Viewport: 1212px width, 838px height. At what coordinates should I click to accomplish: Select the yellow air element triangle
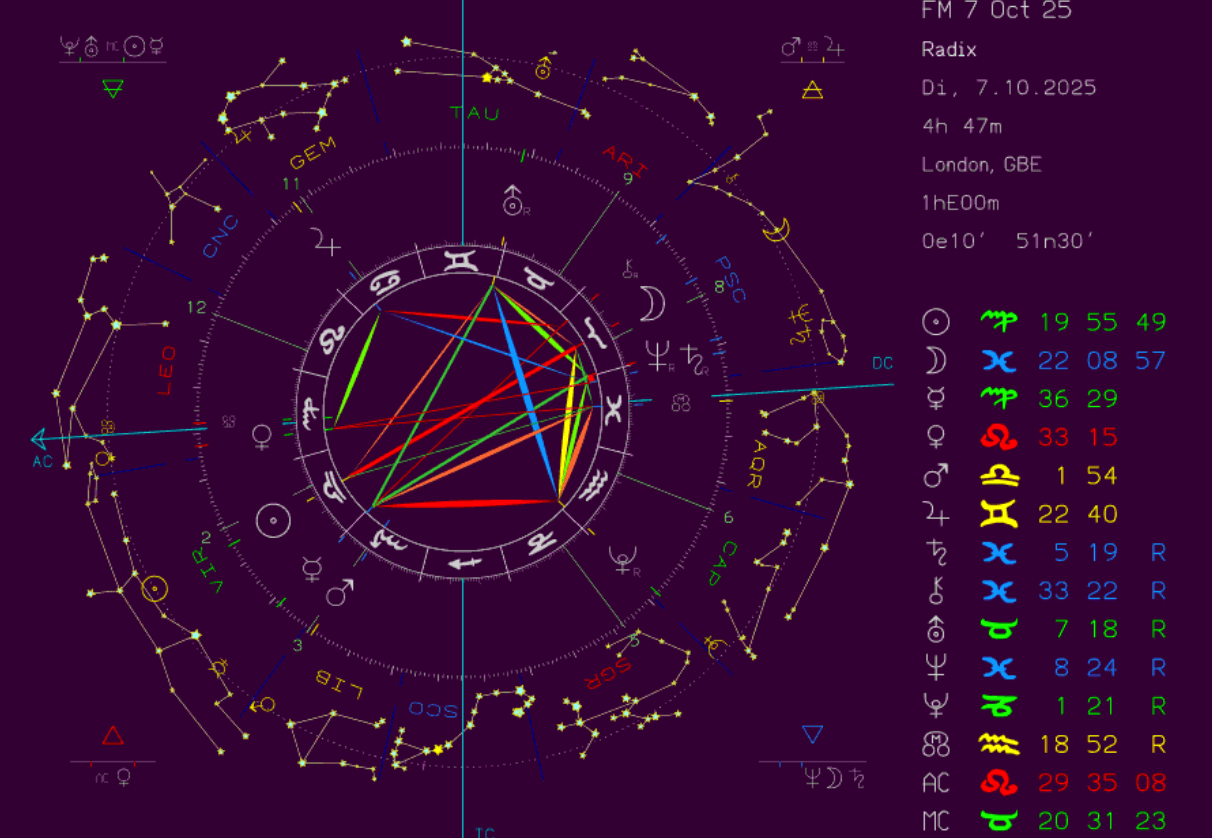click(x=812, y=91)
